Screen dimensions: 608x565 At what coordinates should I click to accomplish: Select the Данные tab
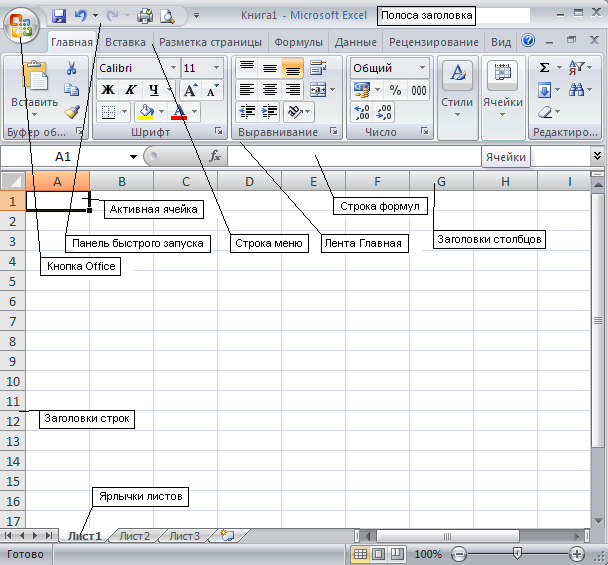356,42
